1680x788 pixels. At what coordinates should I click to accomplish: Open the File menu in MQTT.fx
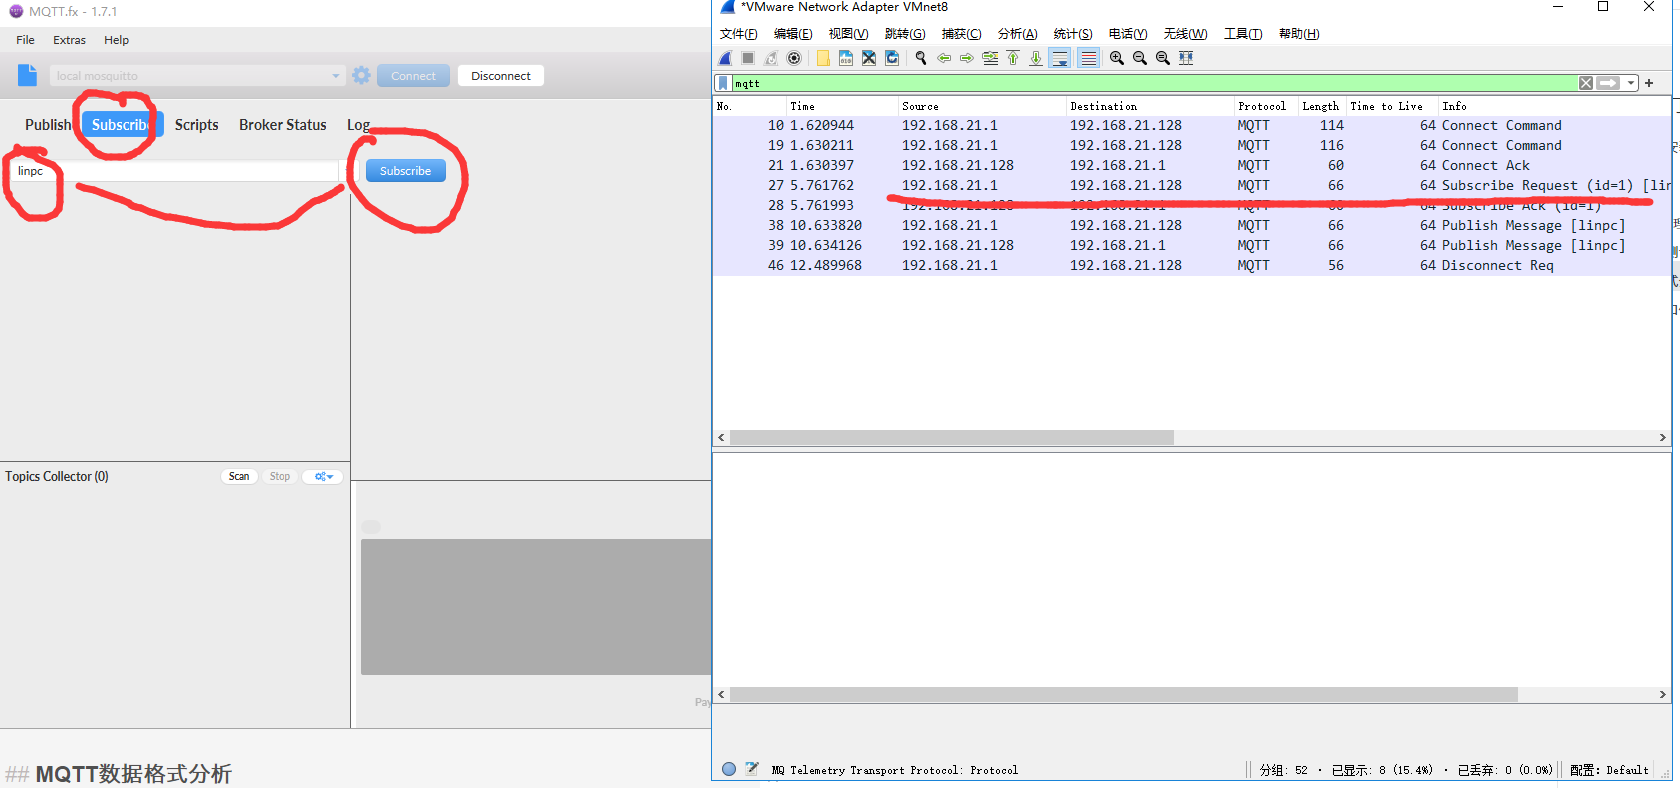pos(26,40)
